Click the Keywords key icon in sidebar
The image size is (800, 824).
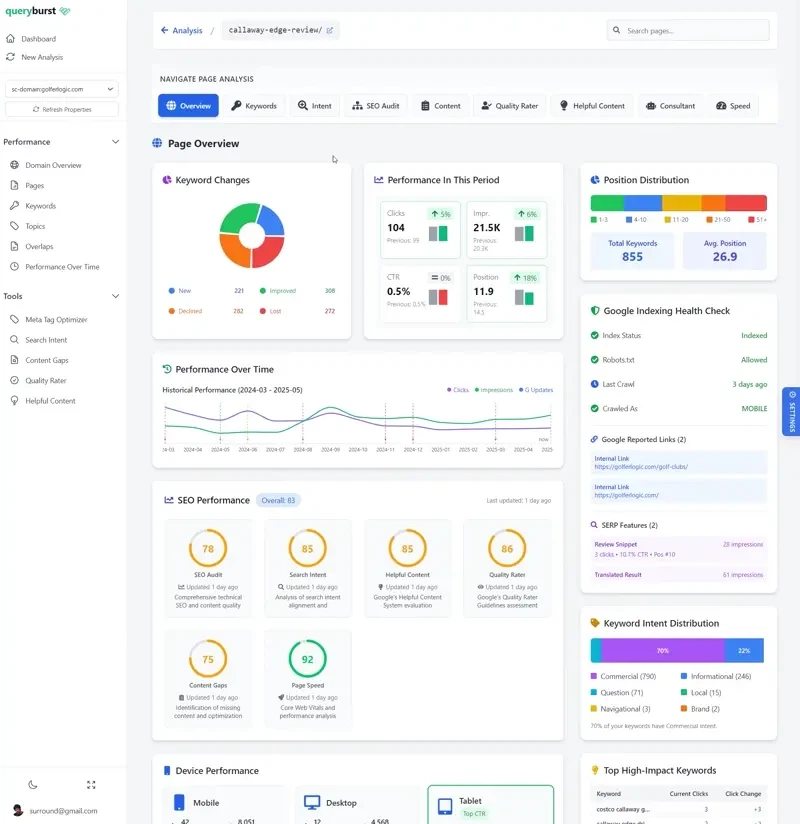point(14,205)
